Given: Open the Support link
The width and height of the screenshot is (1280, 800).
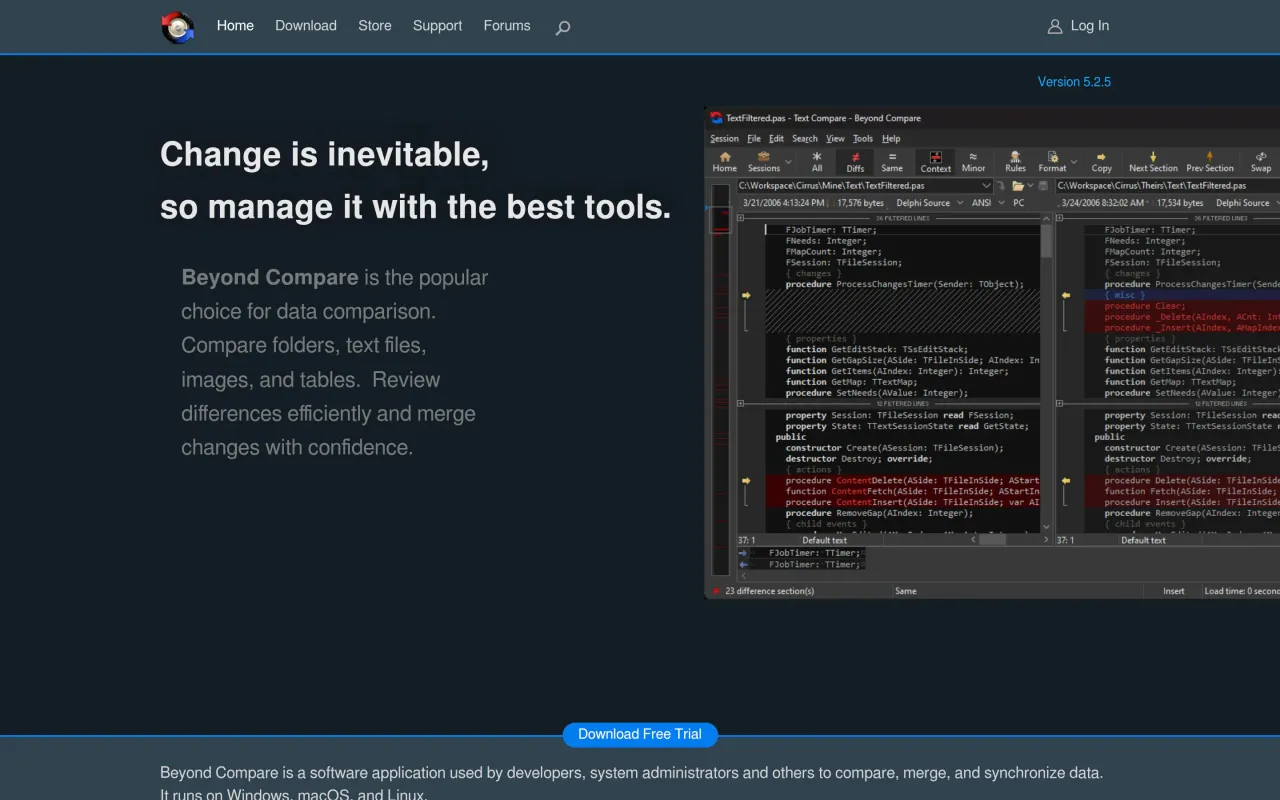Looking at the screenshot, I should click(437, 26).
